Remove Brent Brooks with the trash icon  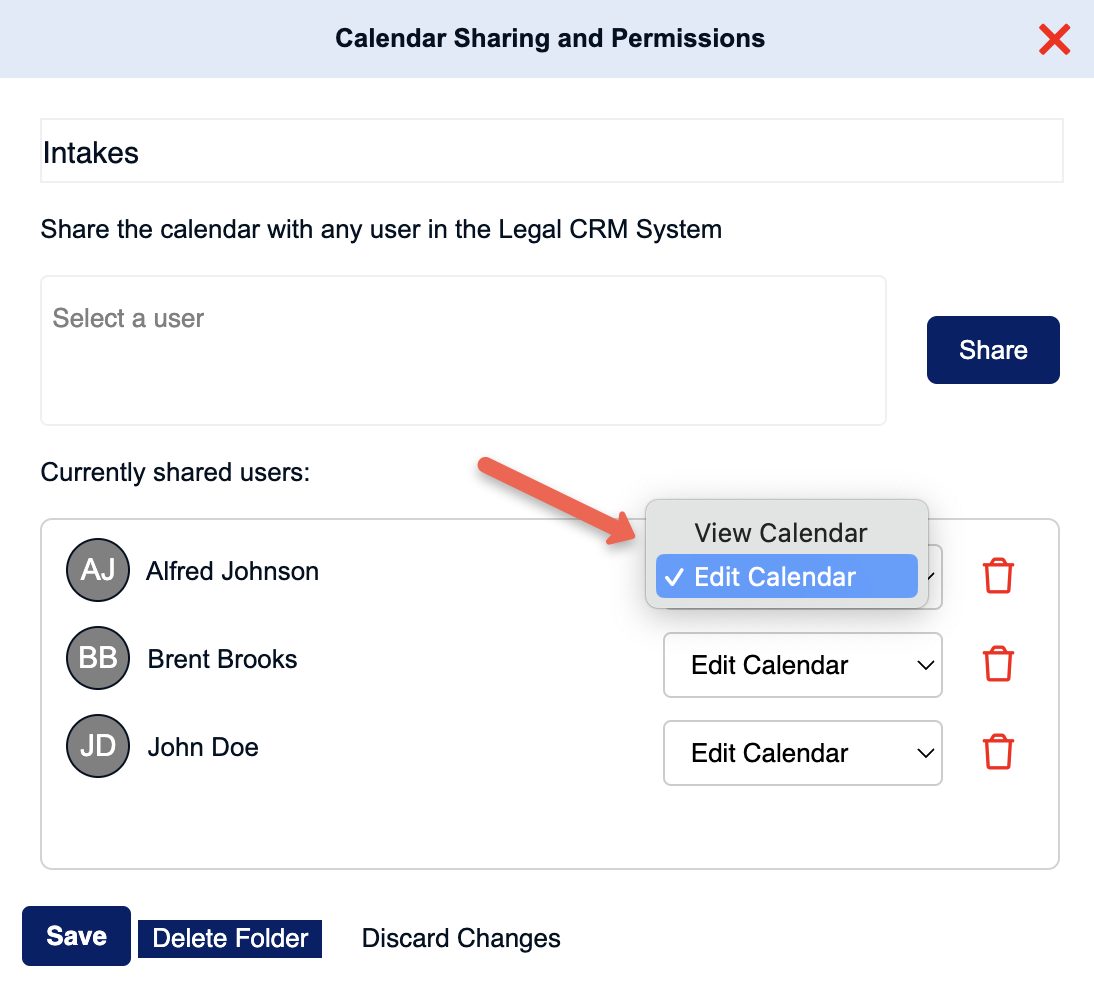coord(998,664)
